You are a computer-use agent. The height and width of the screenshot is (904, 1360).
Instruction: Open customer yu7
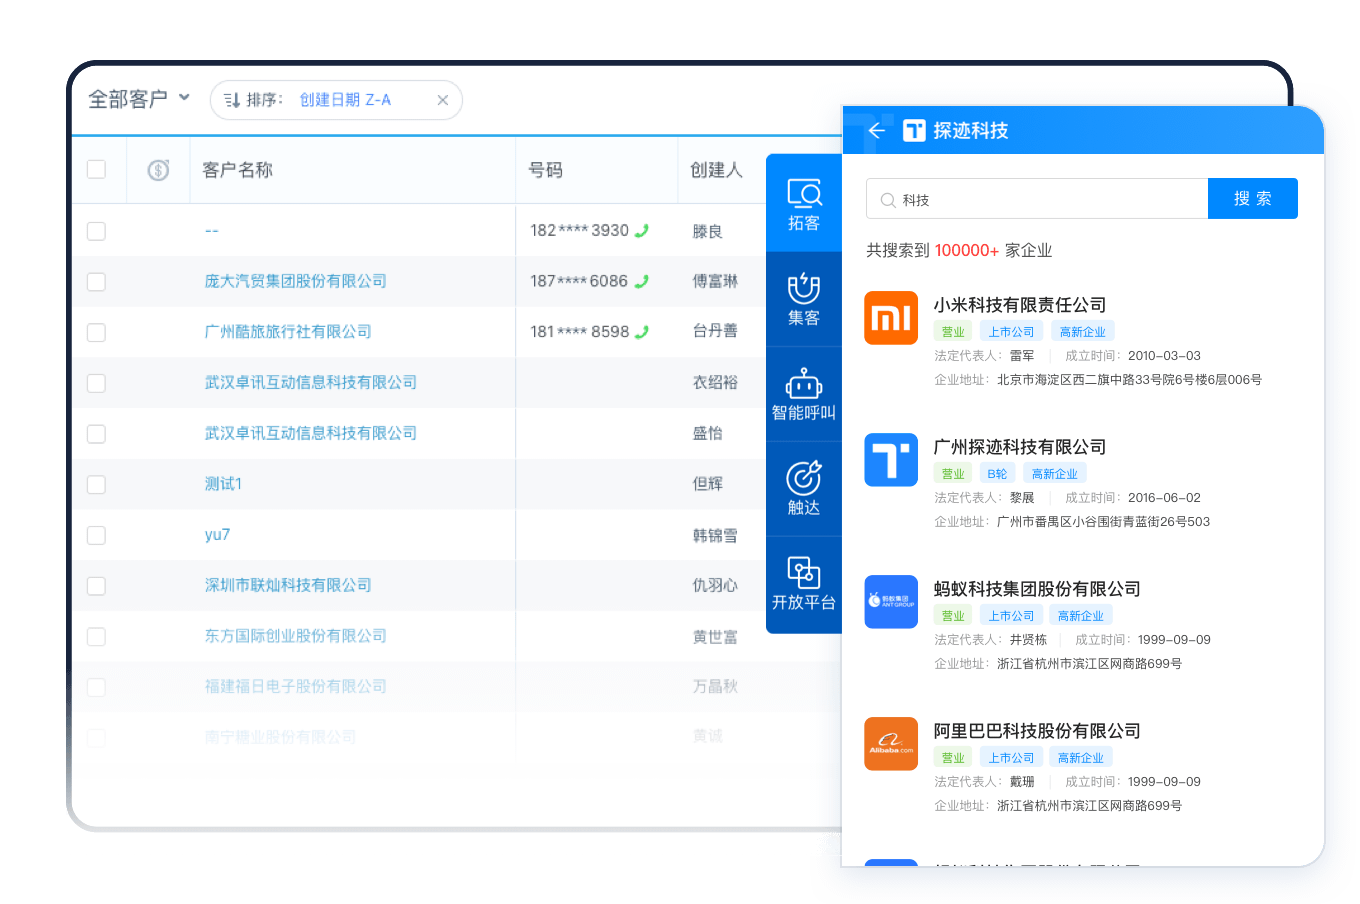point(217,535)
